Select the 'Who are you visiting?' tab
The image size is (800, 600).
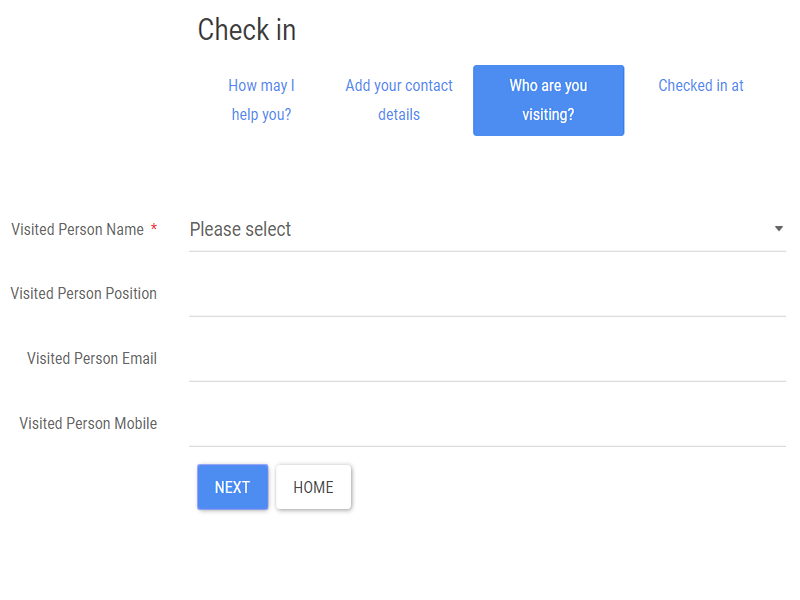click(x=548, y=100)
